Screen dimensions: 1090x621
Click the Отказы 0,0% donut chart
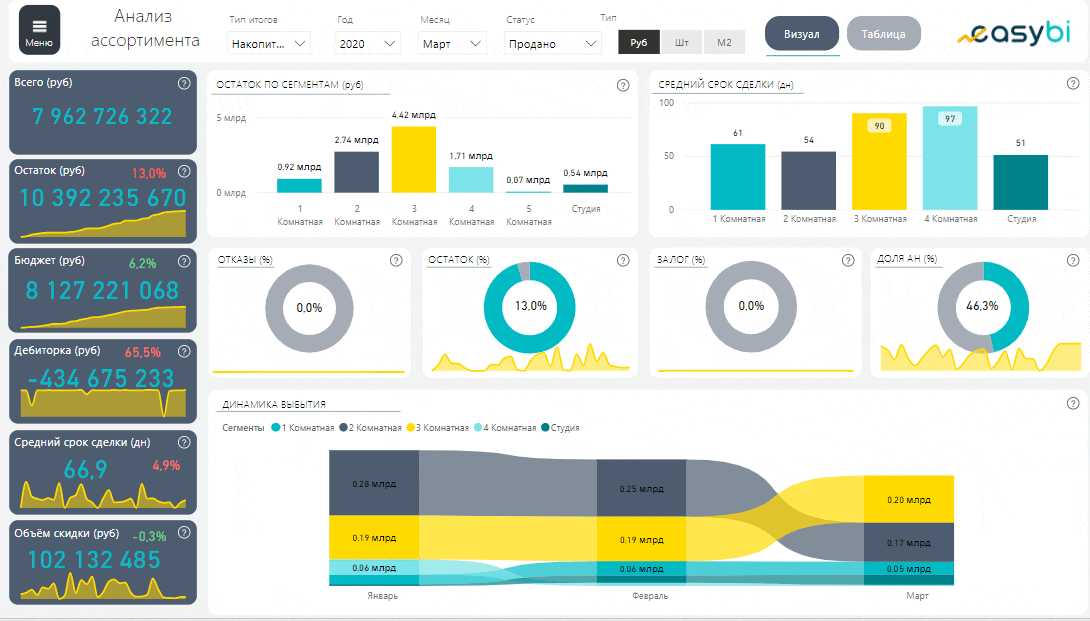coord(309,307)
